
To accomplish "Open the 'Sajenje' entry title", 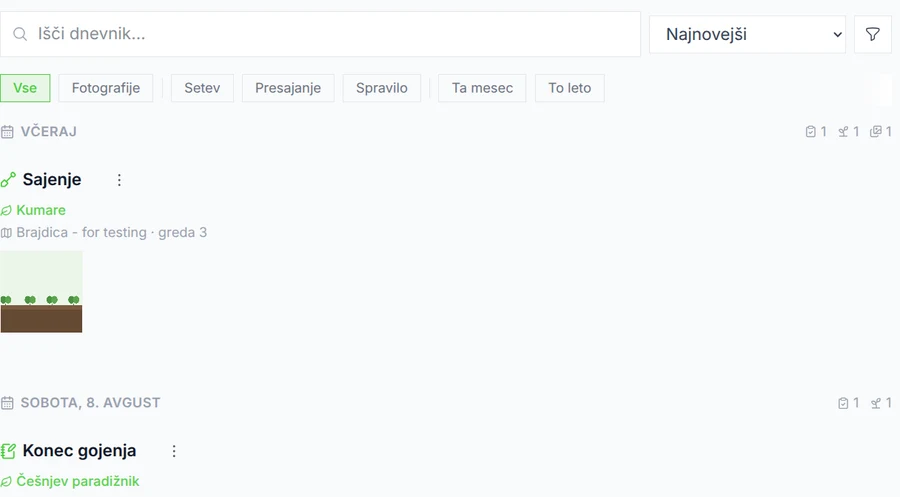I will [52, 180].
